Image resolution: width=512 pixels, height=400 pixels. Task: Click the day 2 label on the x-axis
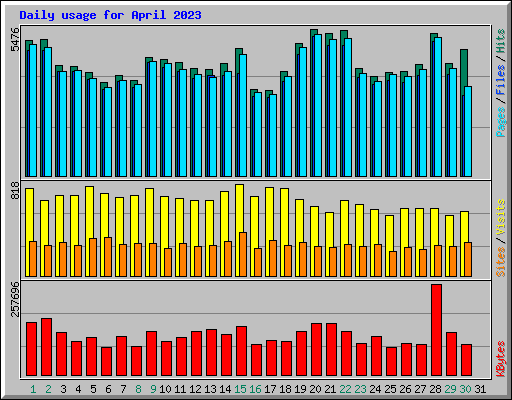(x=48, y=389)
